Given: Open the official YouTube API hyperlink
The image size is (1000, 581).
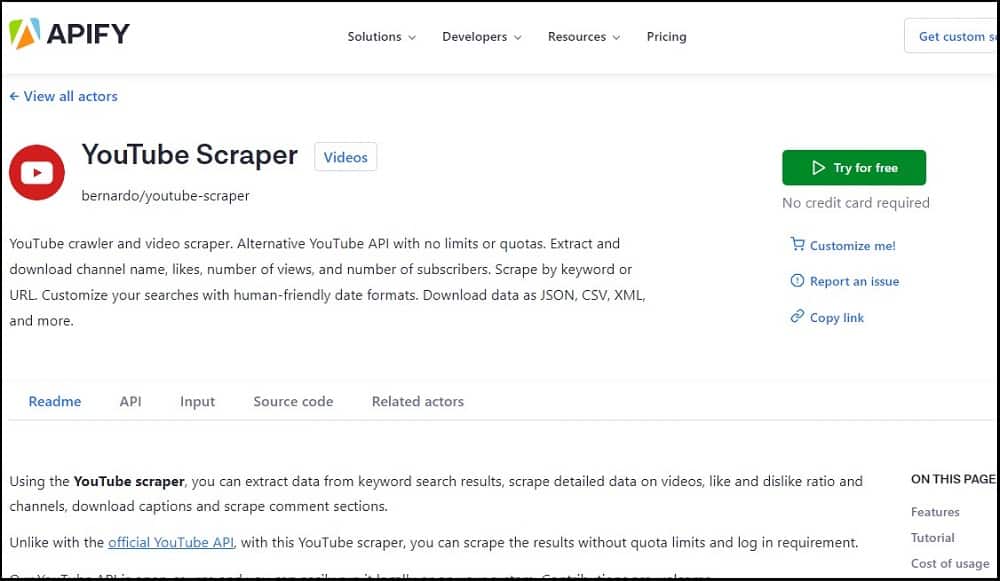Looking at the screenshot, I should (171, 542).
